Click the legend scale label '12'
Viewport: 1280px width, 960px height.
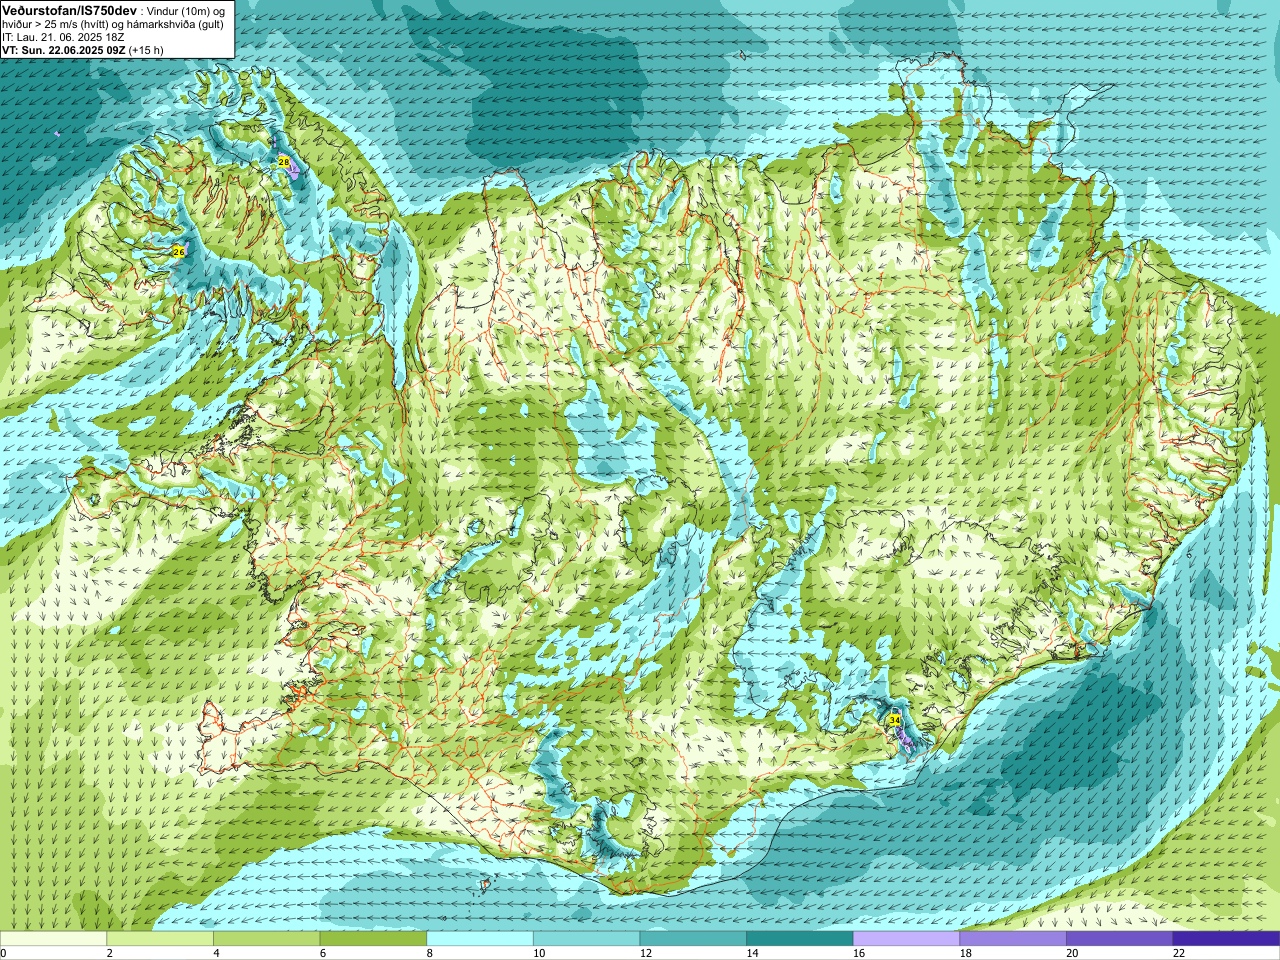click(x=646, y=953)
